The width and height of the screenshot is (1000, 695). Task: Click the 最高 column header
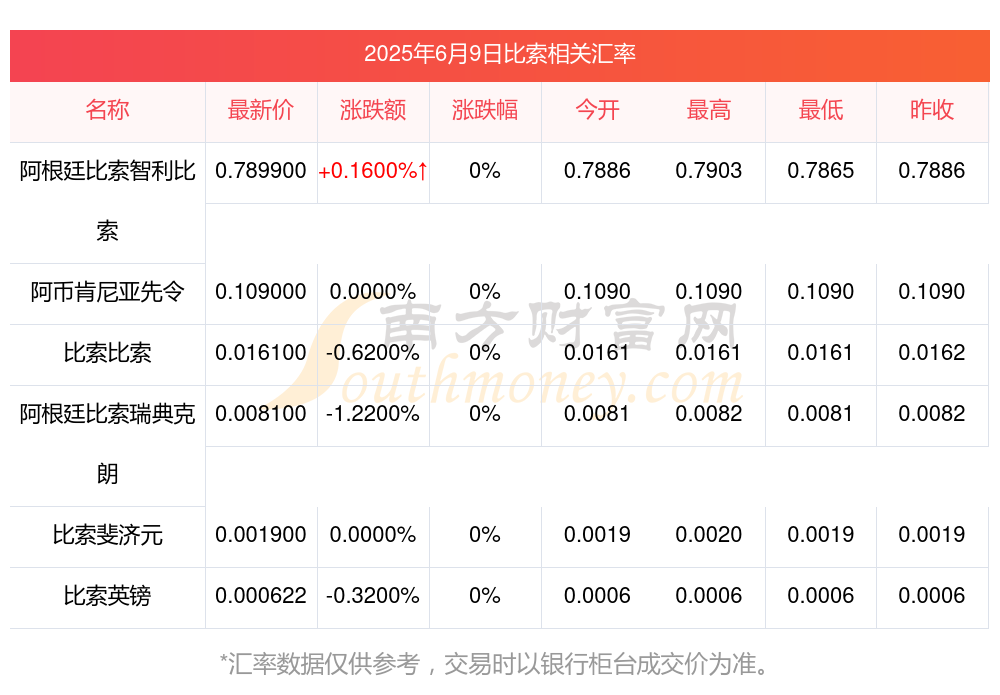pyautogui.click(x=709, y=110)
